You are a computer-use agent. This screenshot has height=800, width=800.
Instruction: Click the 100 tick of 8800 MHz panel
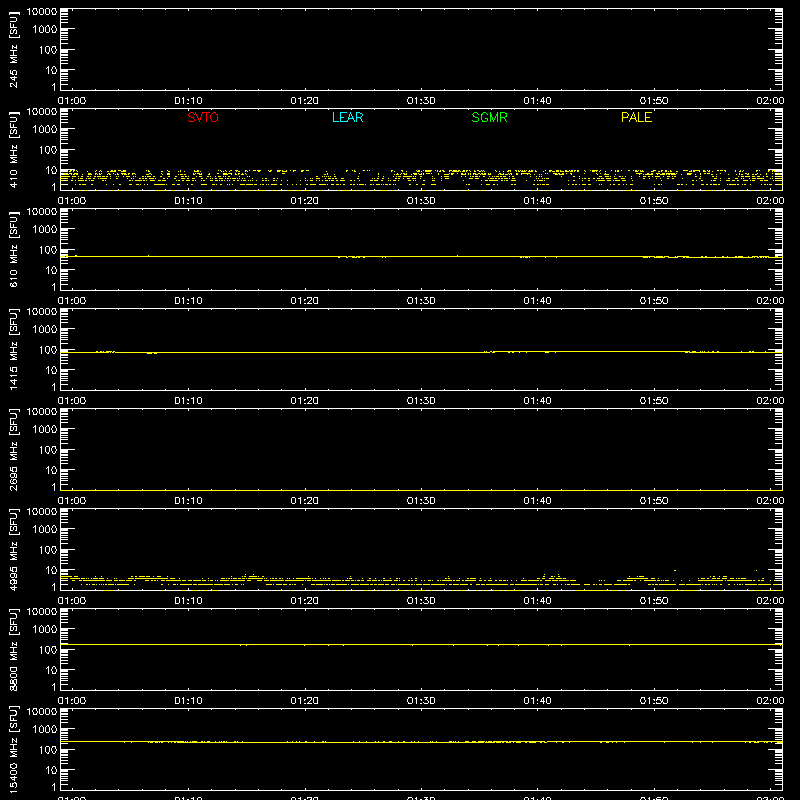pyautogui.click(x=48, y=650)
